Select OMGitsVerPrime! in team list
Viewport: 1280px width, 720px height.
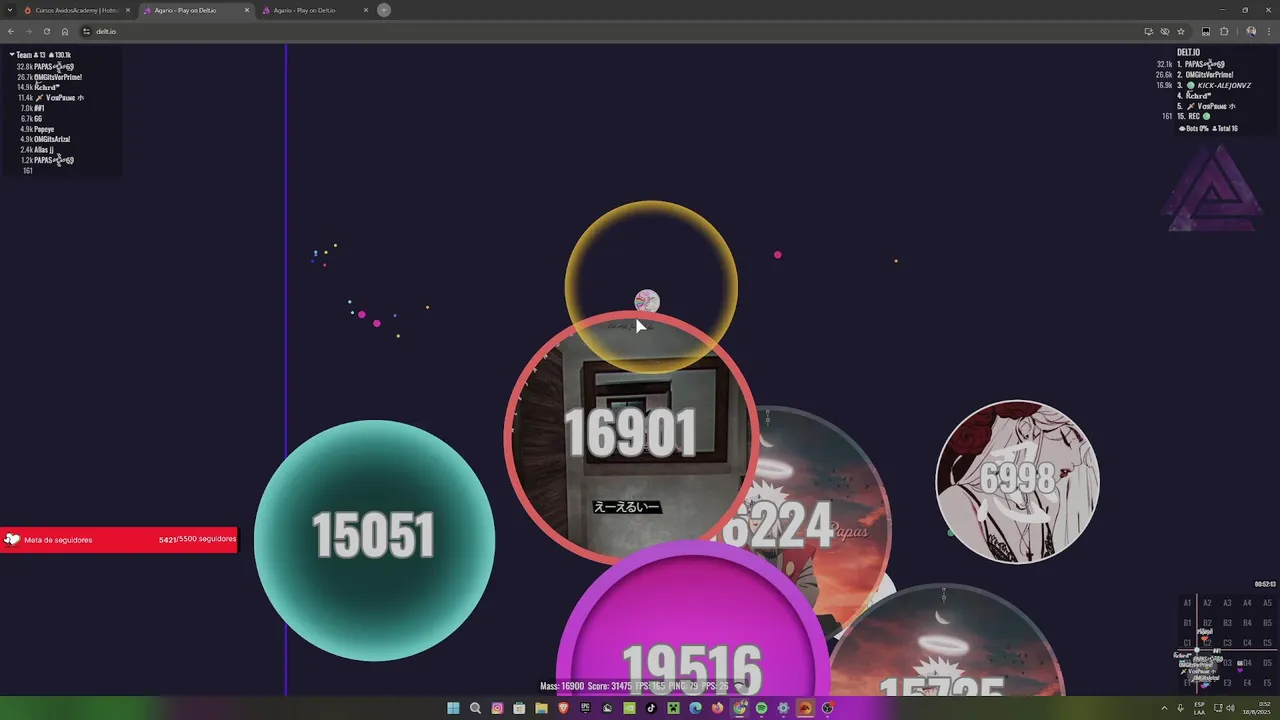point(58,77)
